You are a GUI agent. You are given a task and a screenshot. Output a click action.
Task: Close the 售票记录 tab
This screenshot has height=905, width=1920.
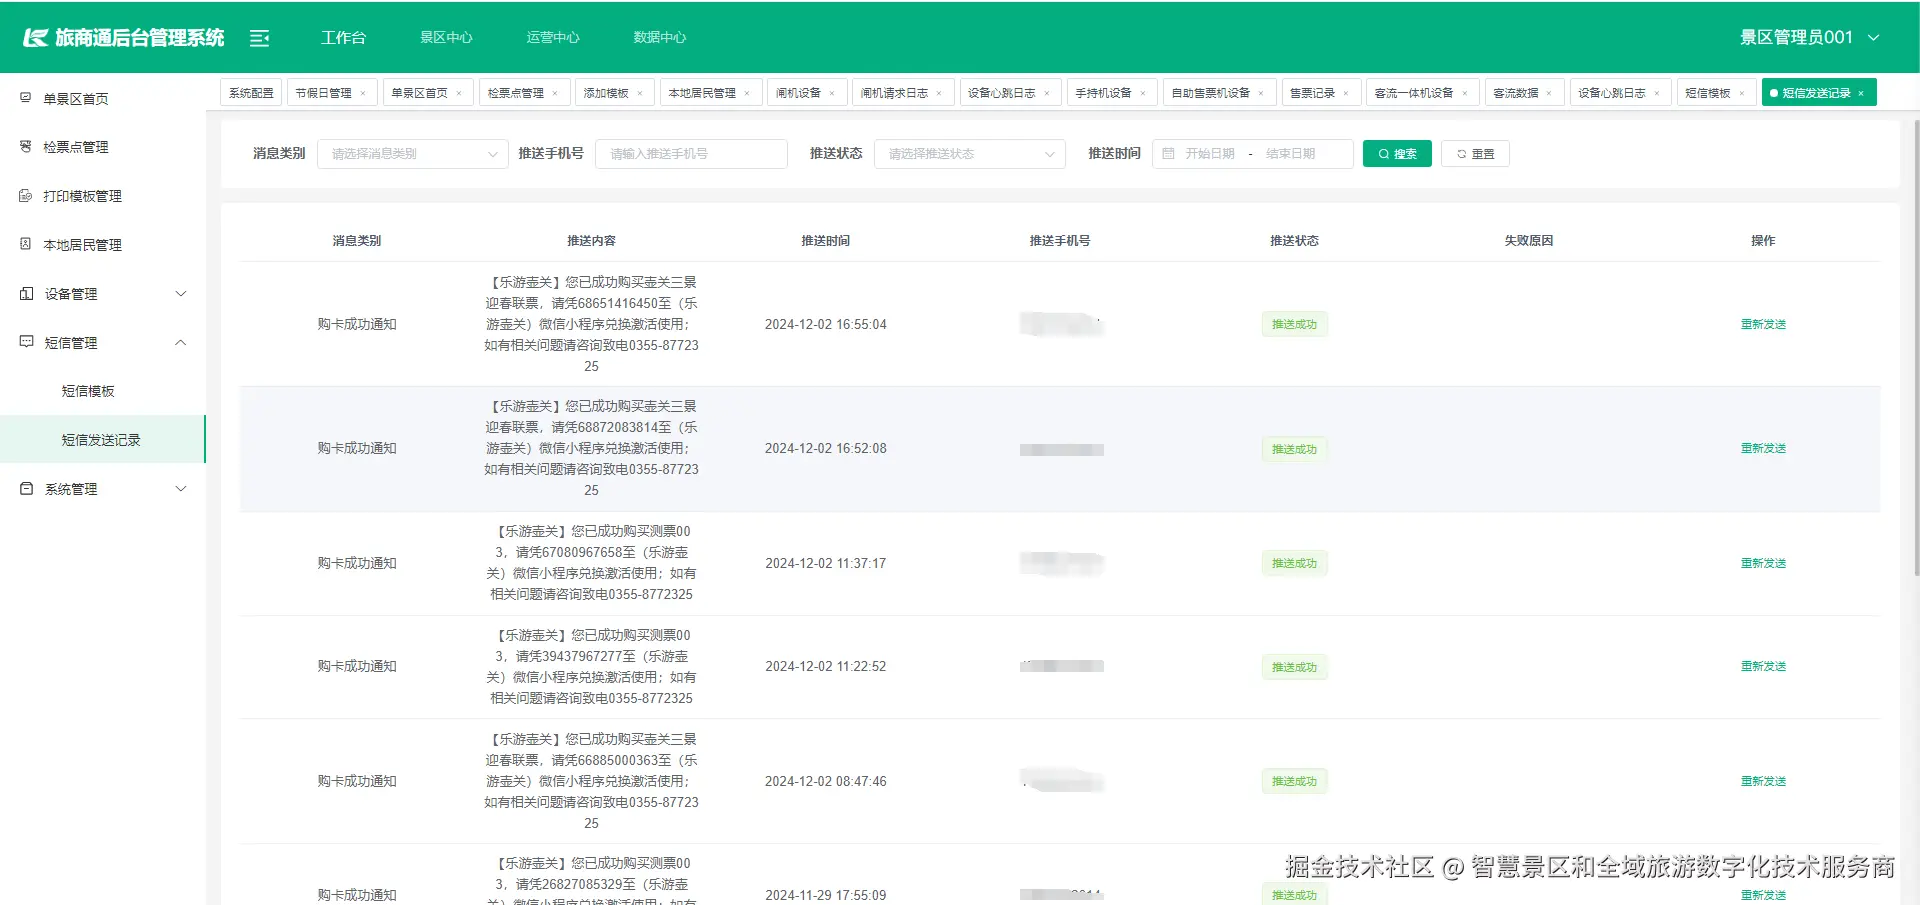(x=1346, y=93)
